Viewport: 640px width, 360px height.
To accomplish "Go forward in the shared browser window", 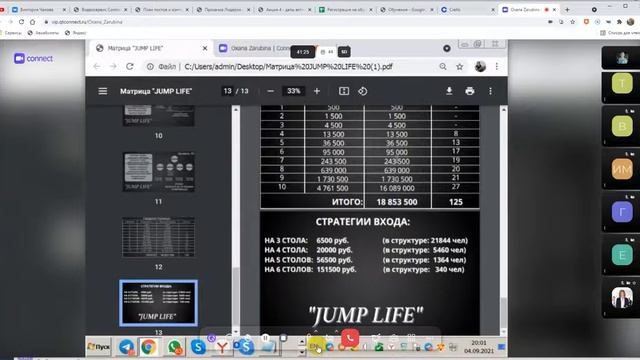I will tap(113, 66).
